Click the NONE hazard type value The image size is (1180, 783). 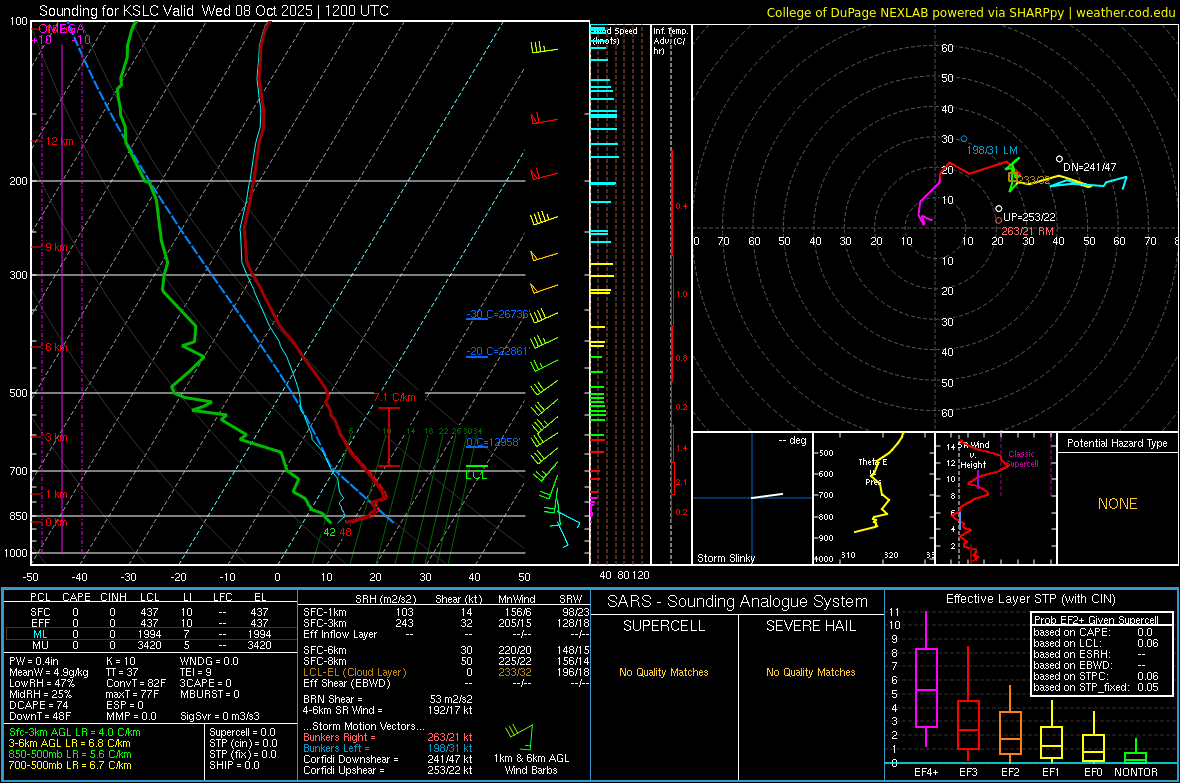coord(1118,504)
